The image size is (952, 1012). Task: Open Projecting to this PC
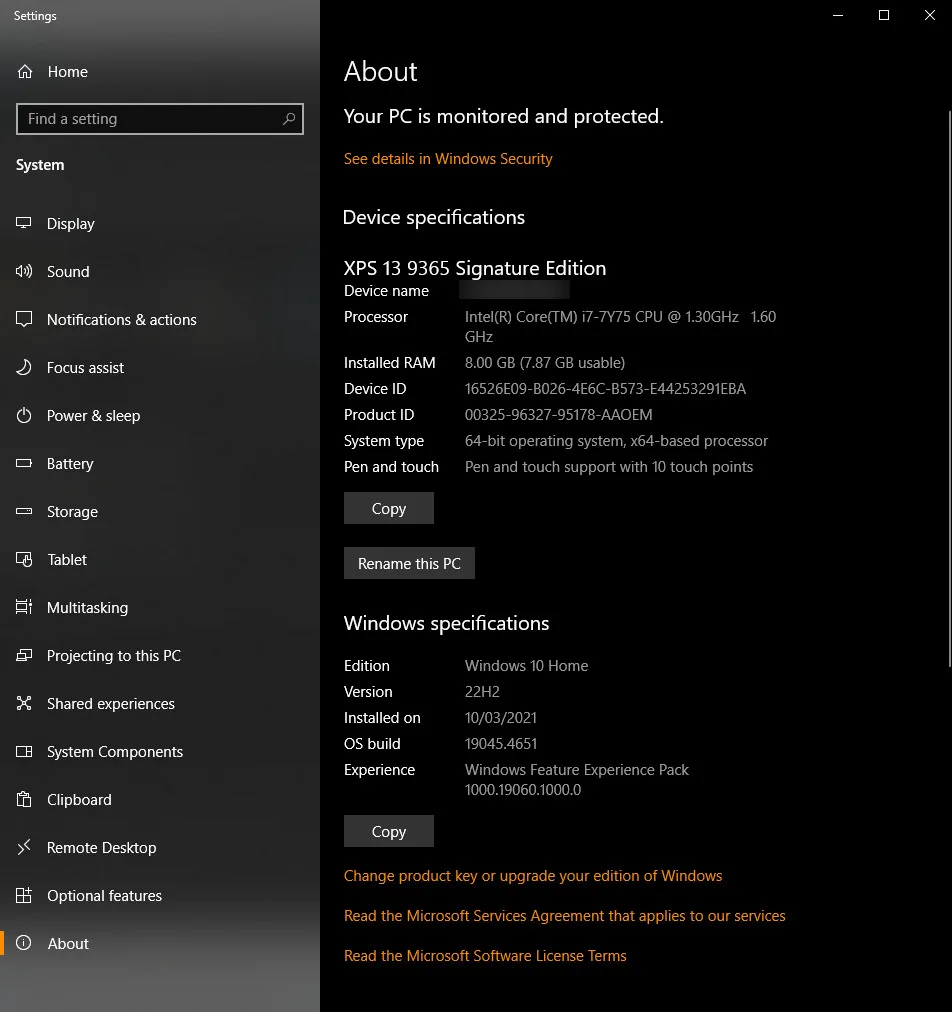[113, 656]
